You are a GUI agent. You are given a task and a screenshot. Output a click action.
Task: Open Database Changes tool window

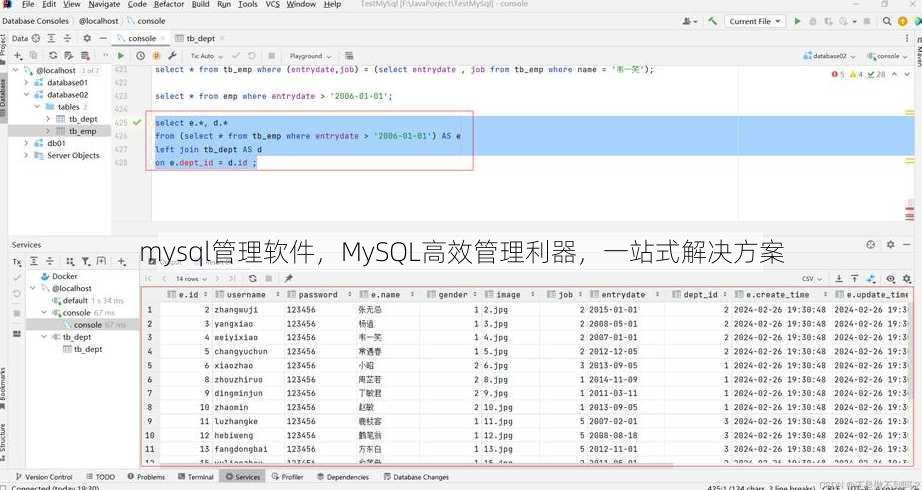[416, 477]
